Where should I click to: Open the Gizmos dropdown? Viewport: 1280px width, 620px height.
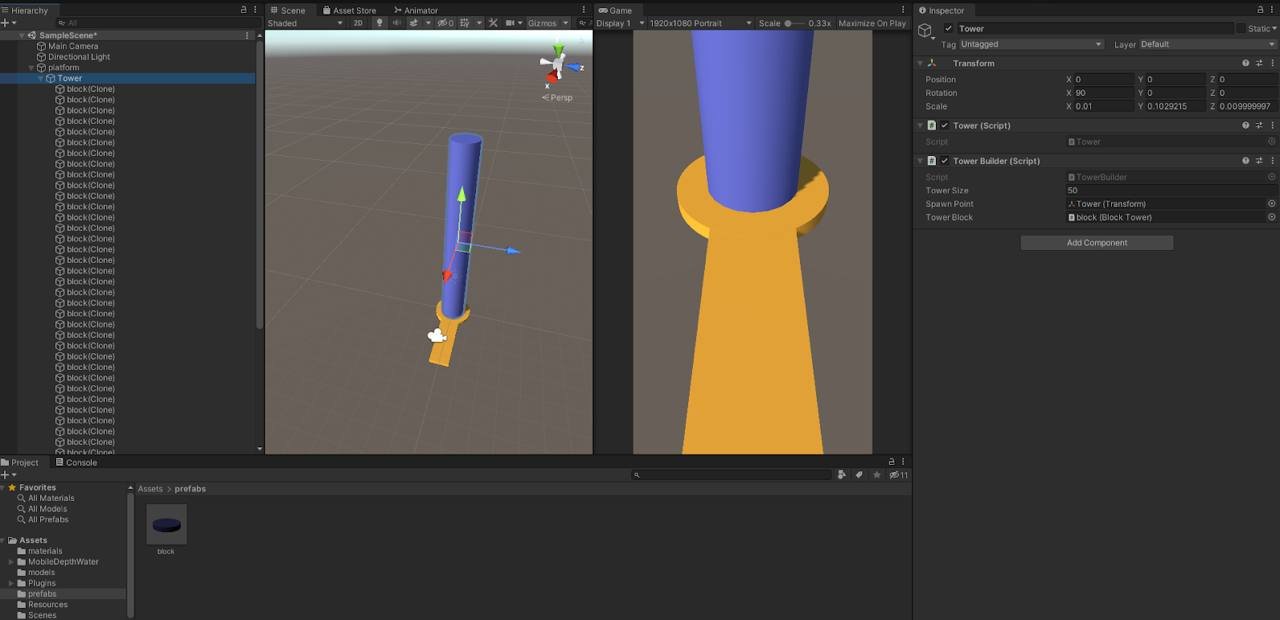pyautogui.click(x=548, y=23)
